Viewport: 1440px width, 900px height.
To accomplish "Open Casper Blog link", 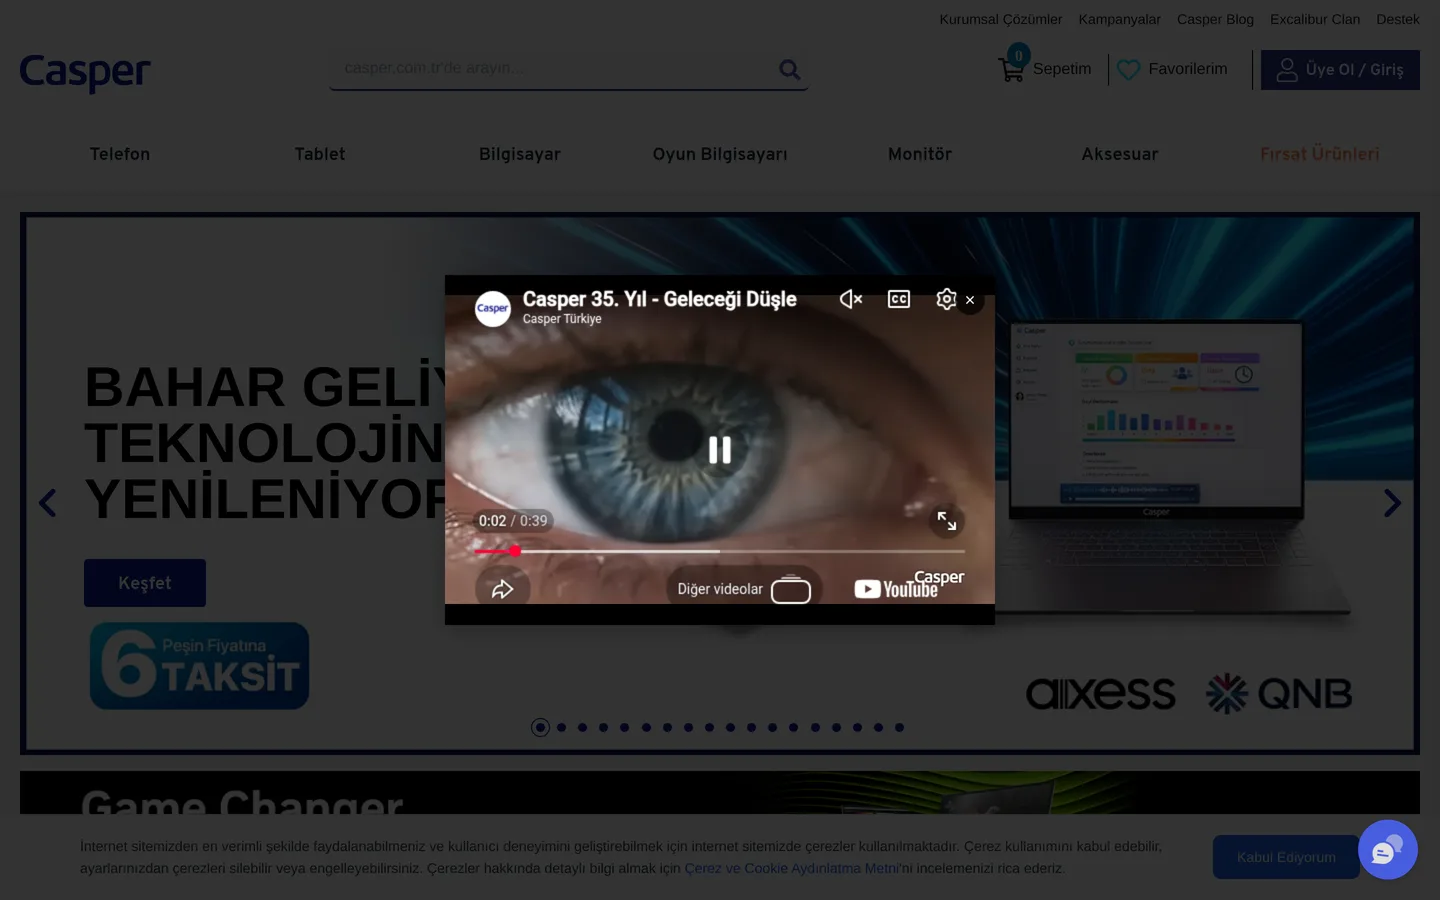I will point(1215,19).
